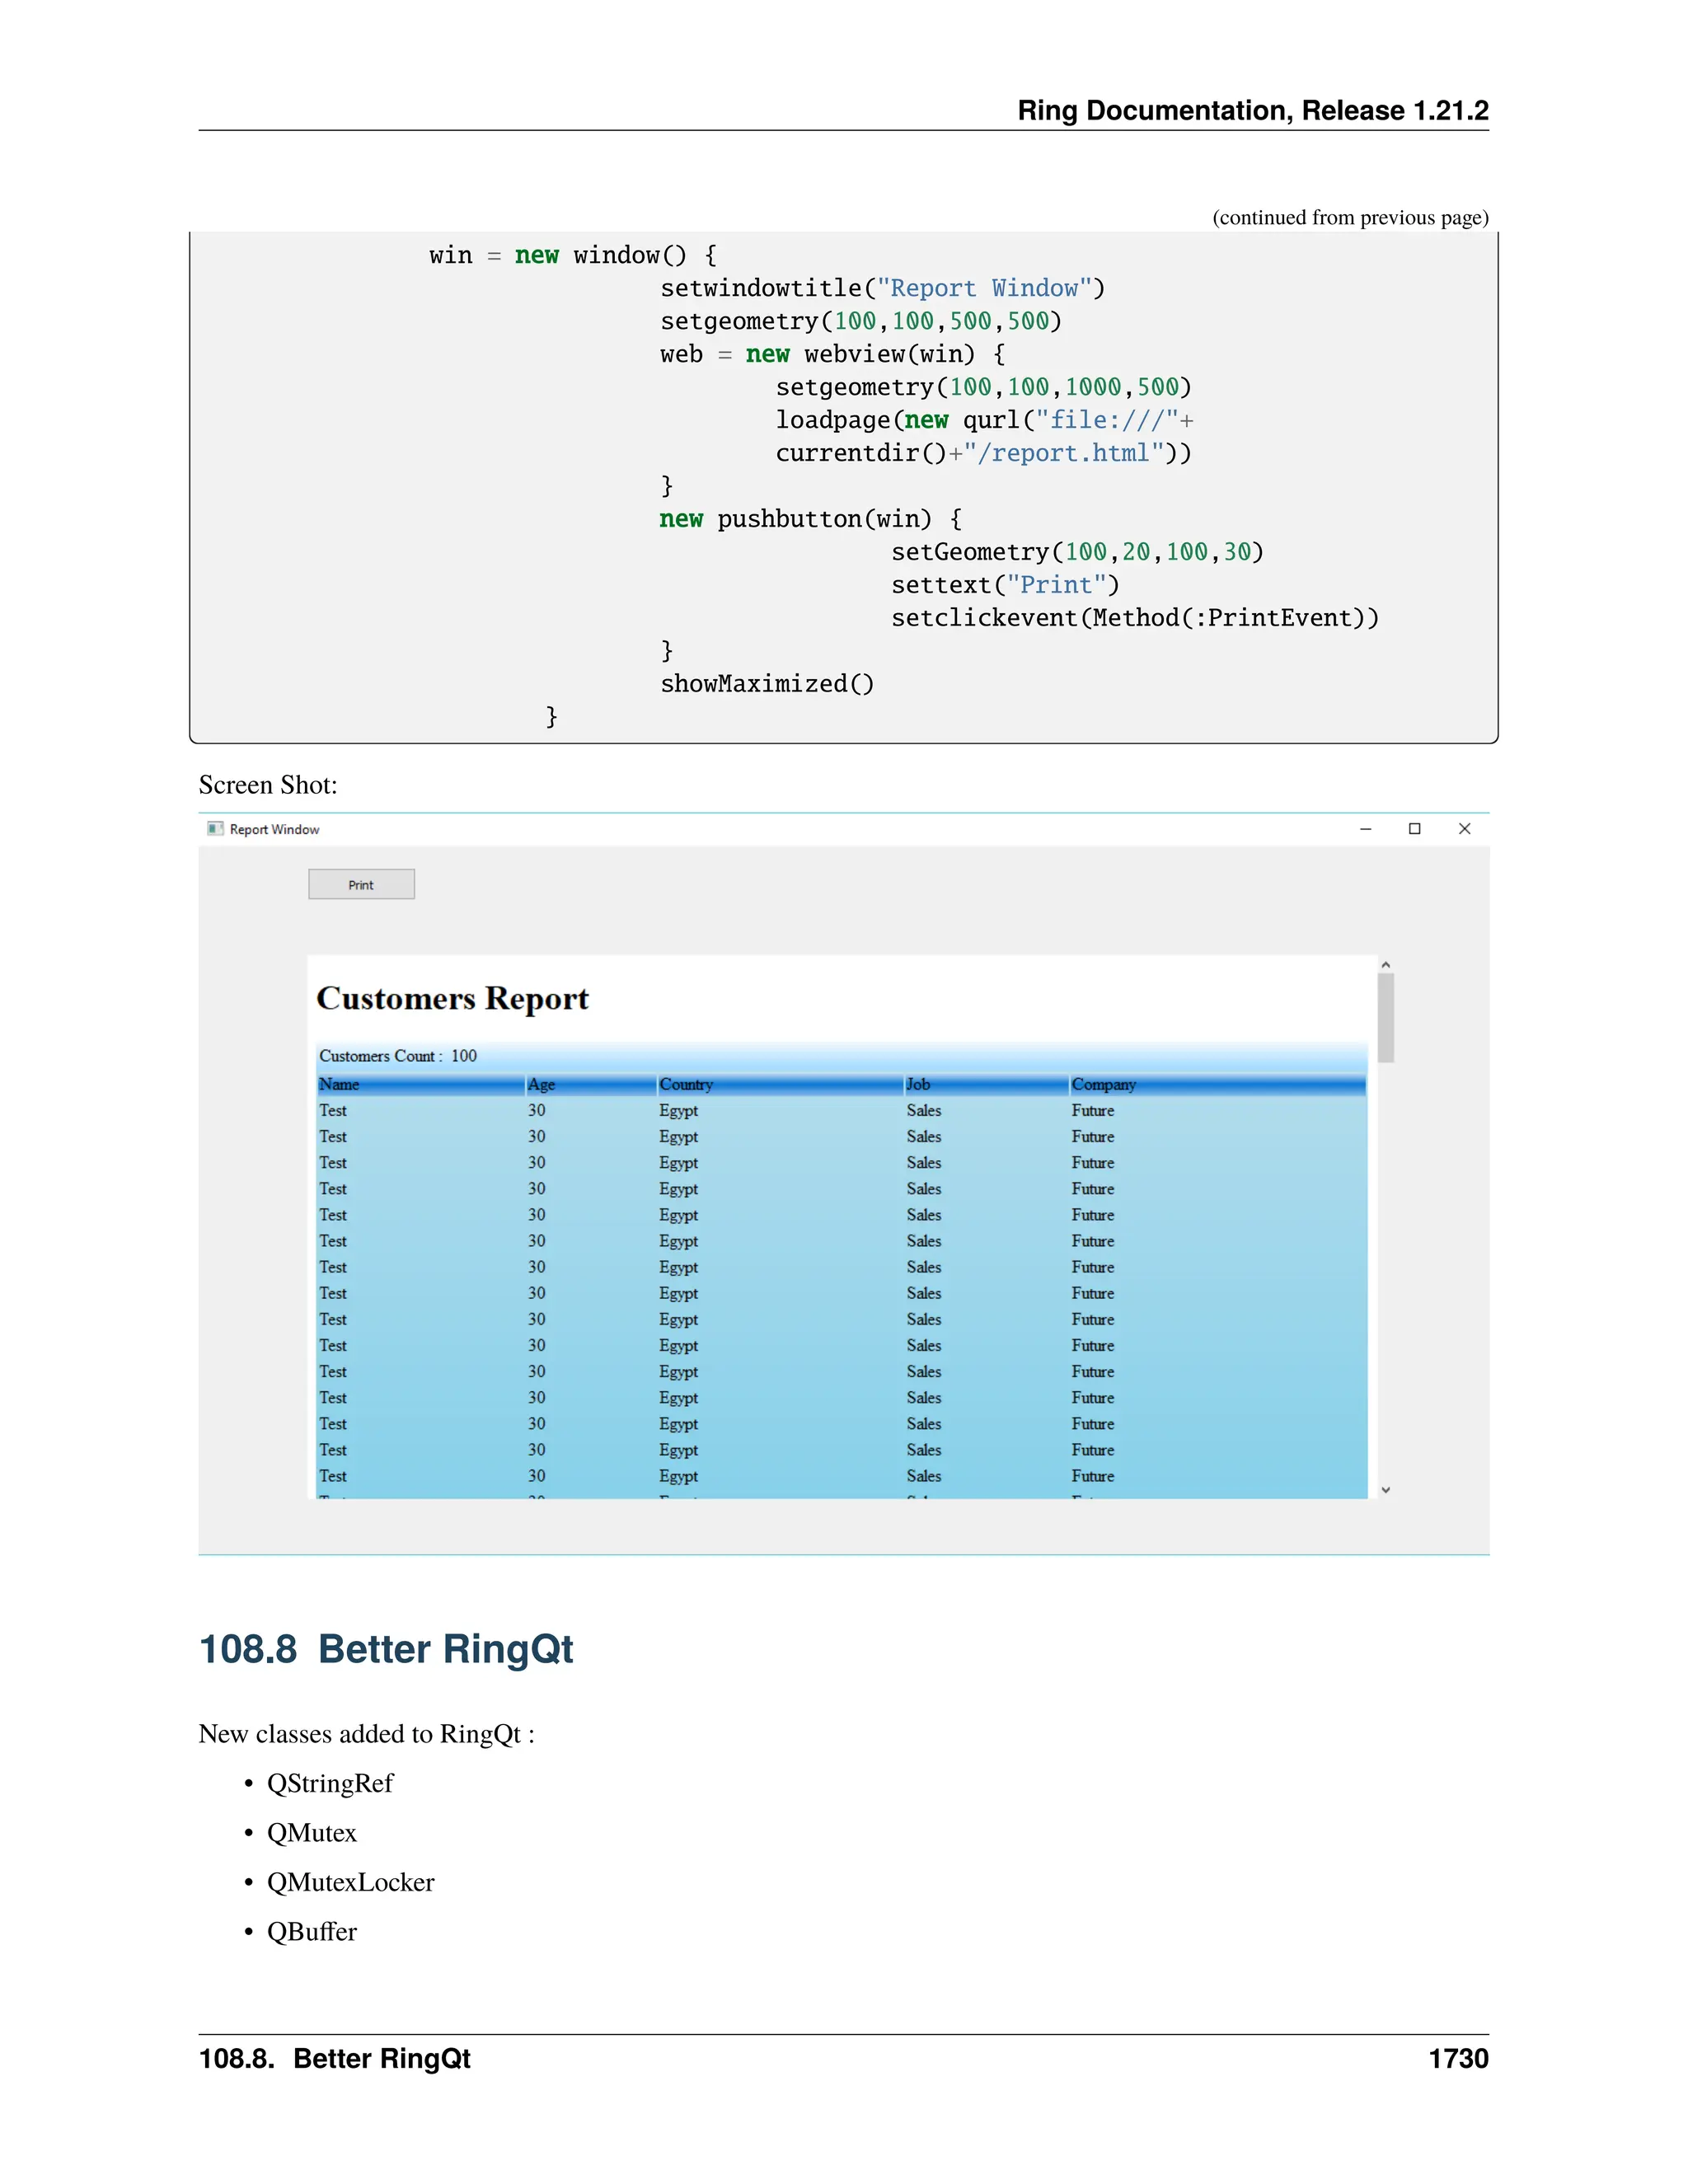Click the Country column header
This screenshot has width=1688, height=2184.
point(686,1084)
